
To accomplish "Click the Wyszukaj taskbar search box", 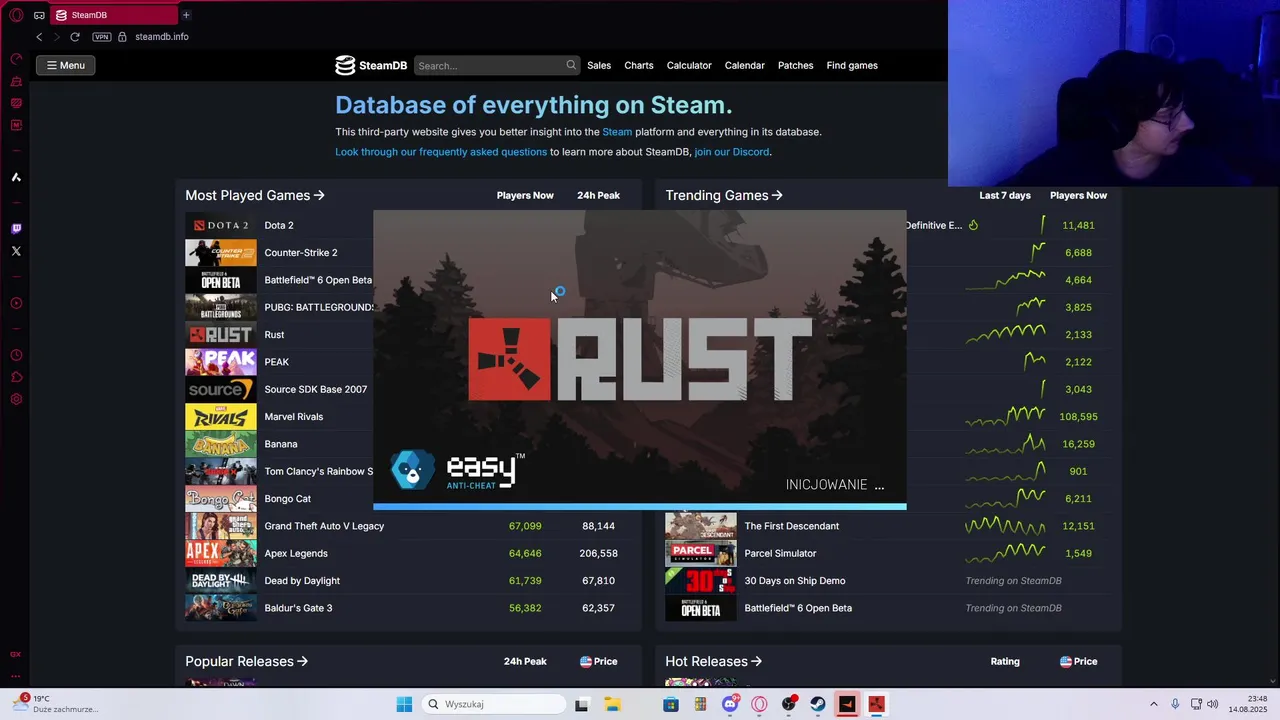I will 492,704.
